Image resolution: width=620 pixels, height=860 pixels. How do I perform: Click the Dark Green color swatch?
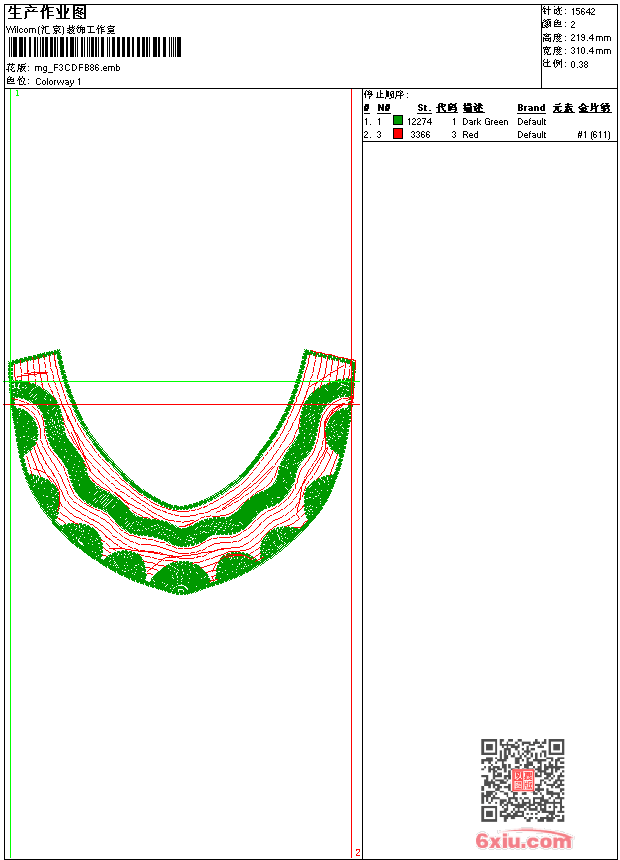(x=398, y=120)
